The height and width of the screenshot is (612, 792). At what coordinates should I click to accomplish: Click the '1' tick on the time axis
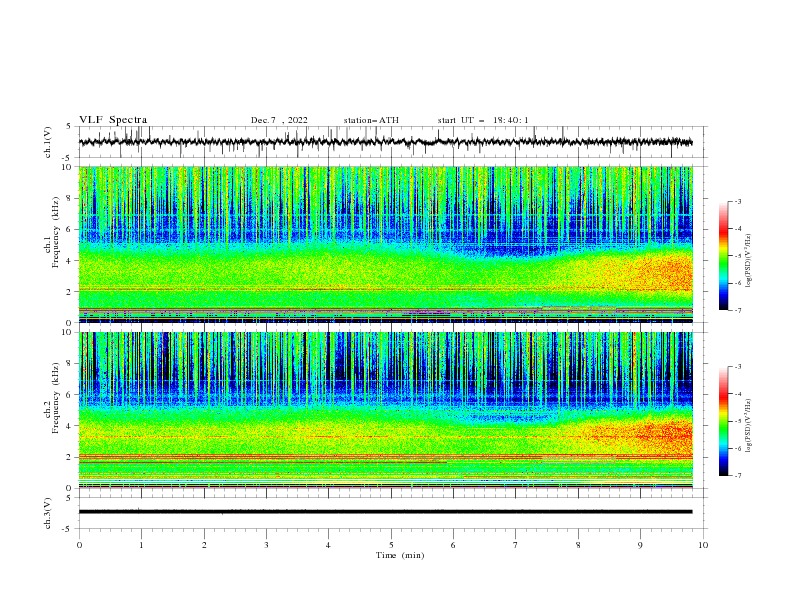coord(141,545)
